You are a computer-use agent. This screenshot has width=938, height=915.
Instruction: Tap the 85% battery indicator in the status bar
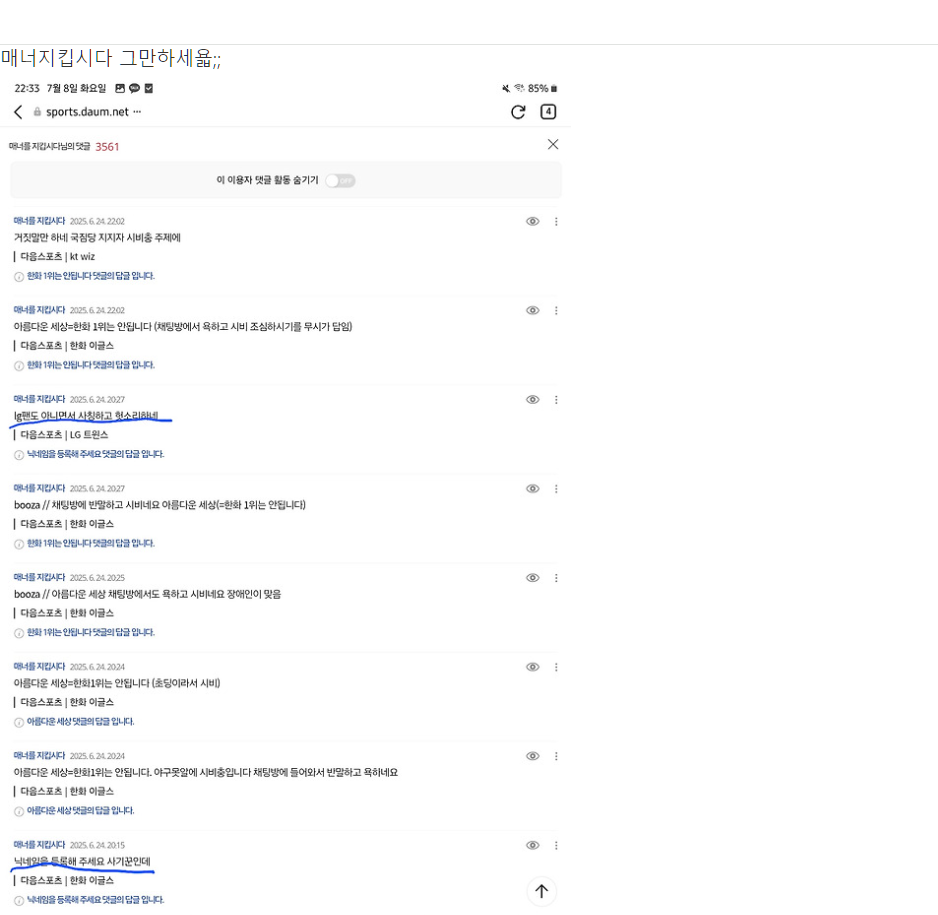point(537,88)
